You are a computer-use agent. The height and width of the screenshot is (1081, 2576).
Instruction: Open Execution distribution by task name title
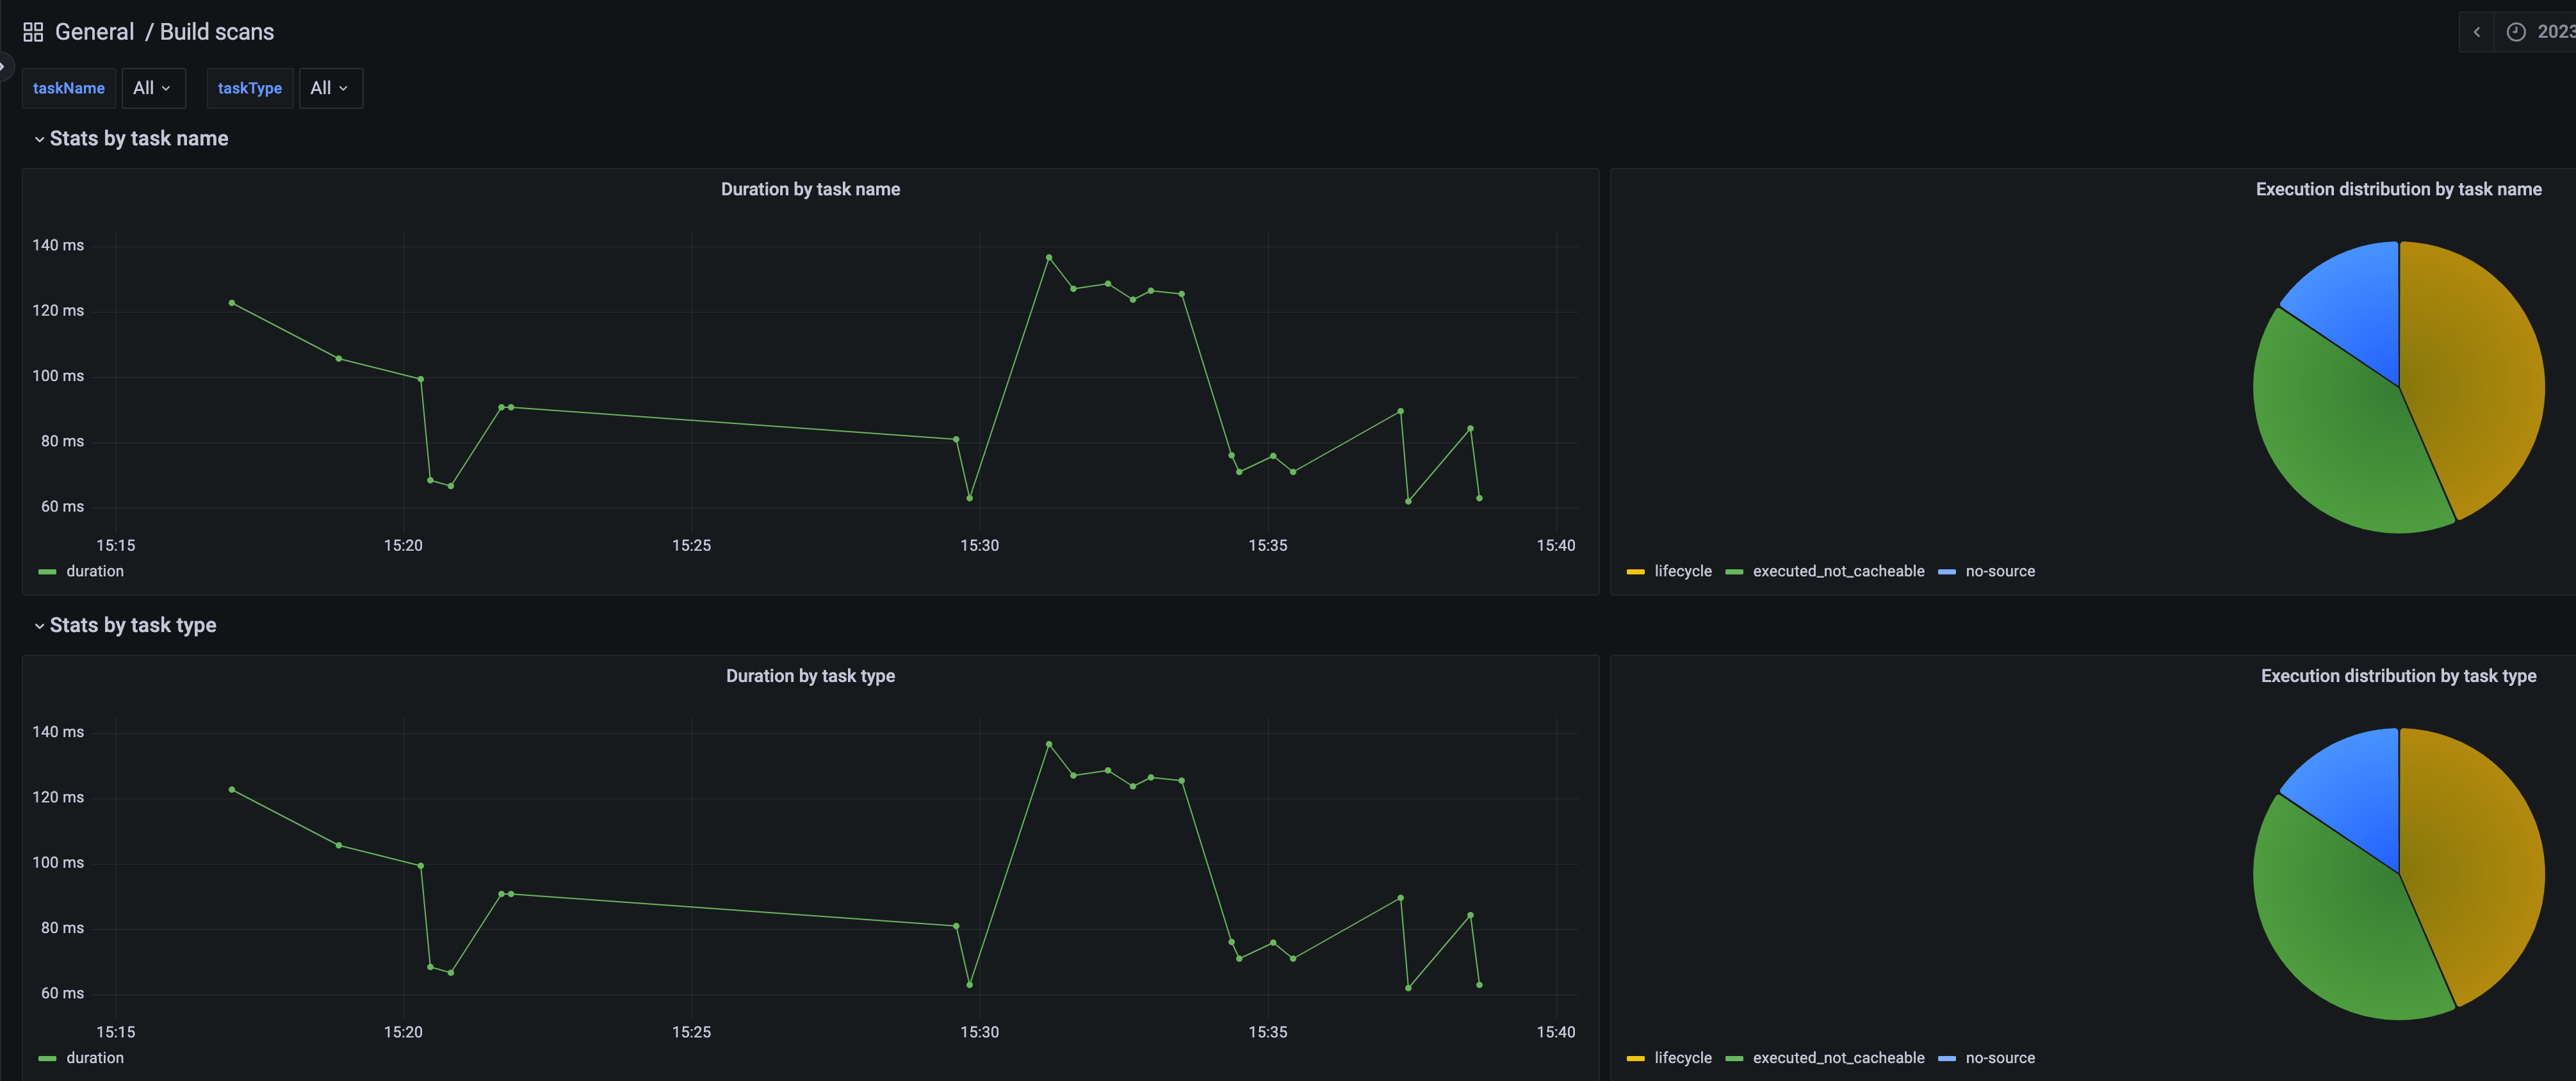point(2398,189)
